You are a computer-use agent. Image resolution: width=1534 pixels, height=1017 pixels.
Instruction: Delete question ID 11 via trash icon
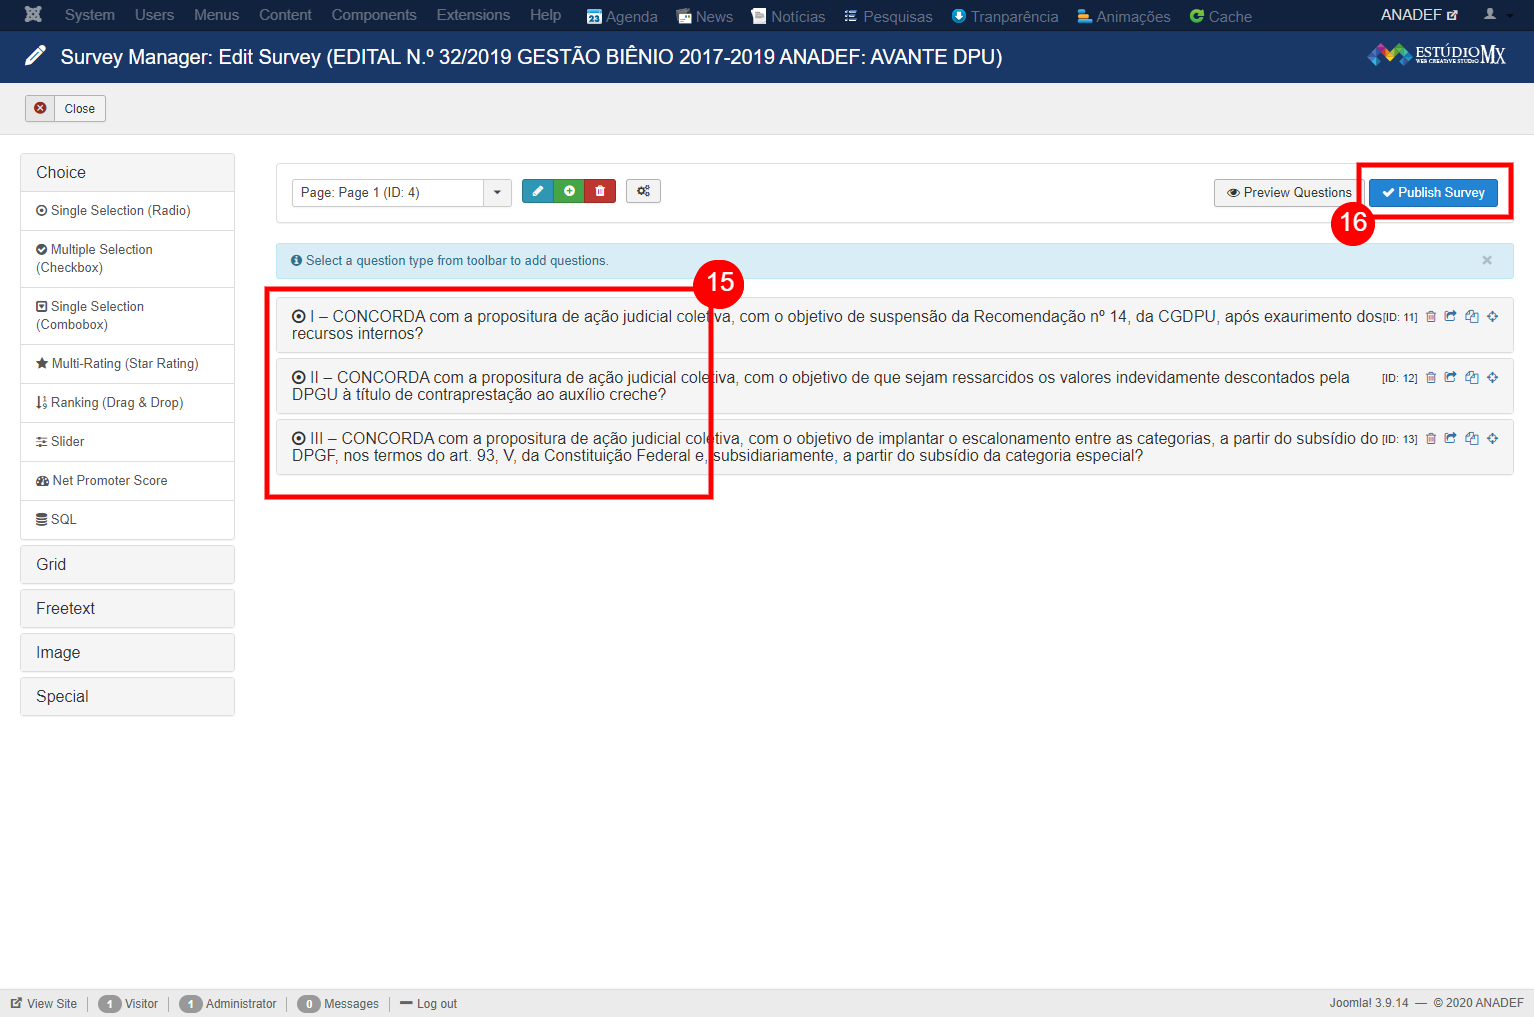(1431, 317)
